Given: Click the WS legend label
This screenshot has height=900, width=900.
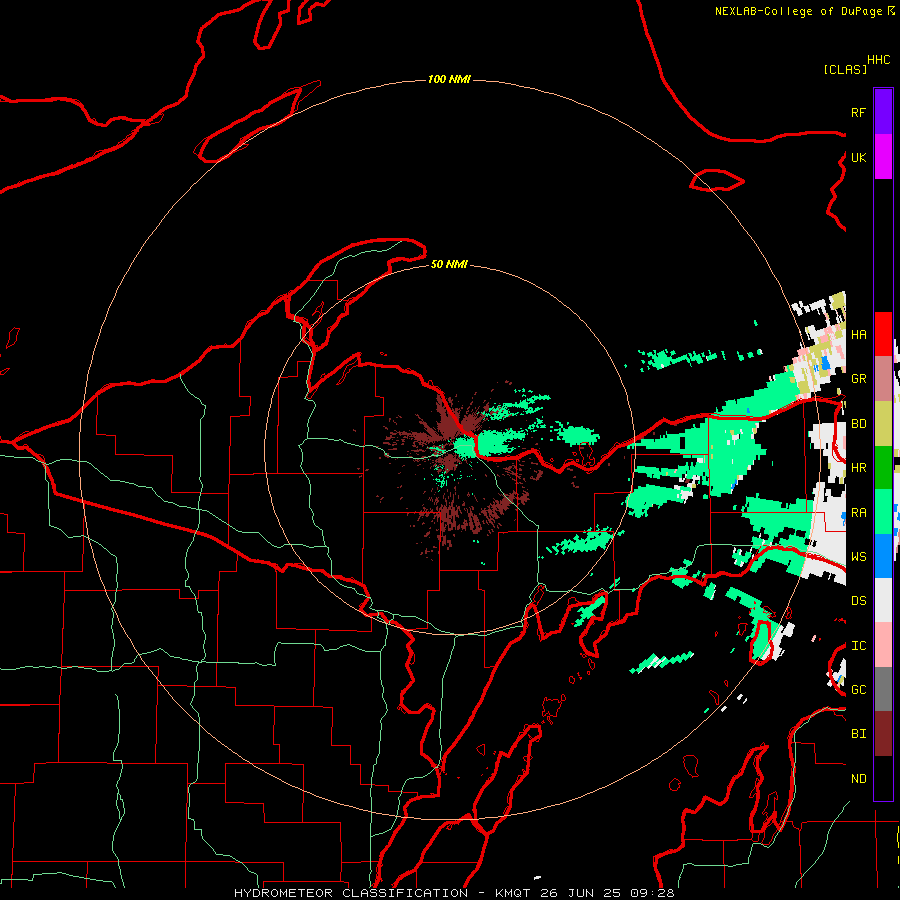Looking at the screenshot, I should [x=858, y=556].
